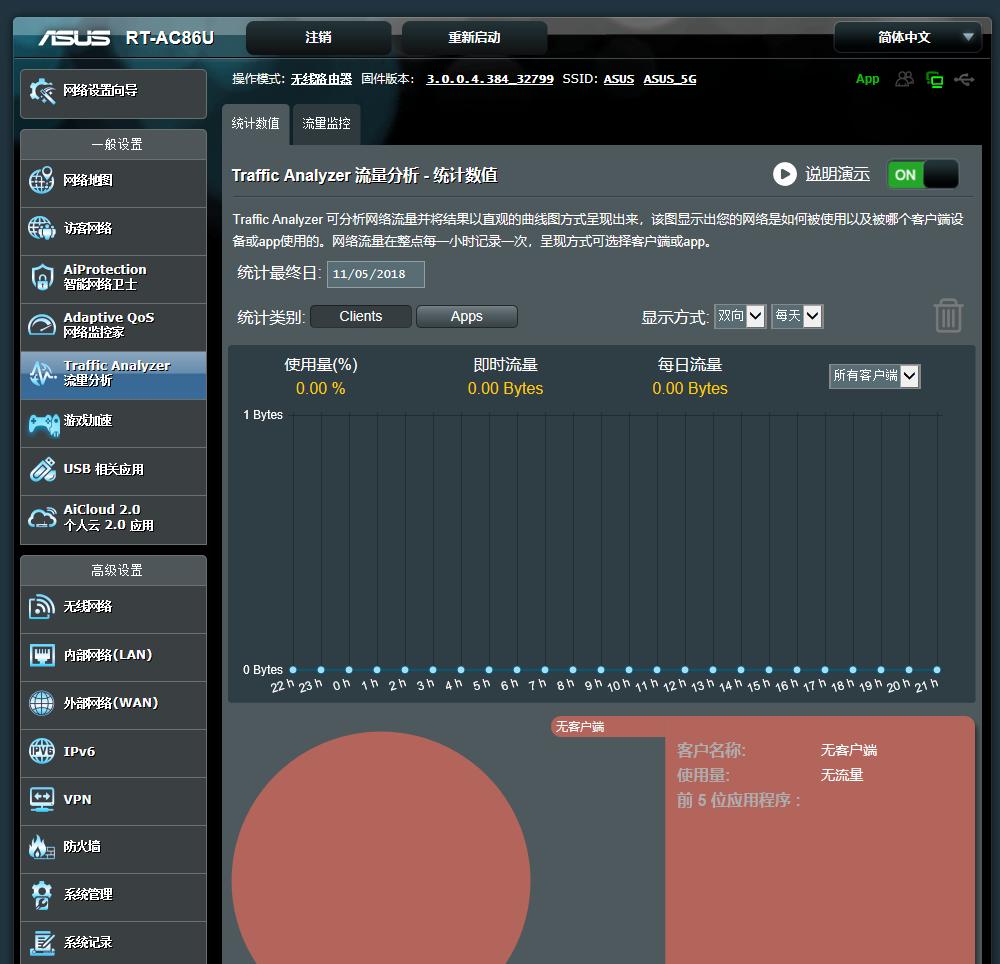The image size is (1000, 964).
Task: Click the 重新启动 reboot button
Action: [x=474, y=37]
